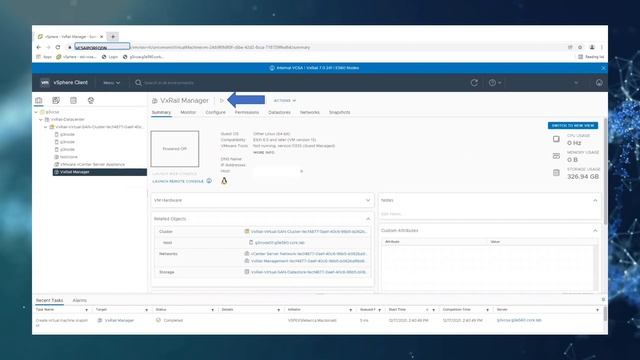Click datastore icon in Related Objects Storage row
Viewport: 640px width, 360px height.
click(247, 272)
